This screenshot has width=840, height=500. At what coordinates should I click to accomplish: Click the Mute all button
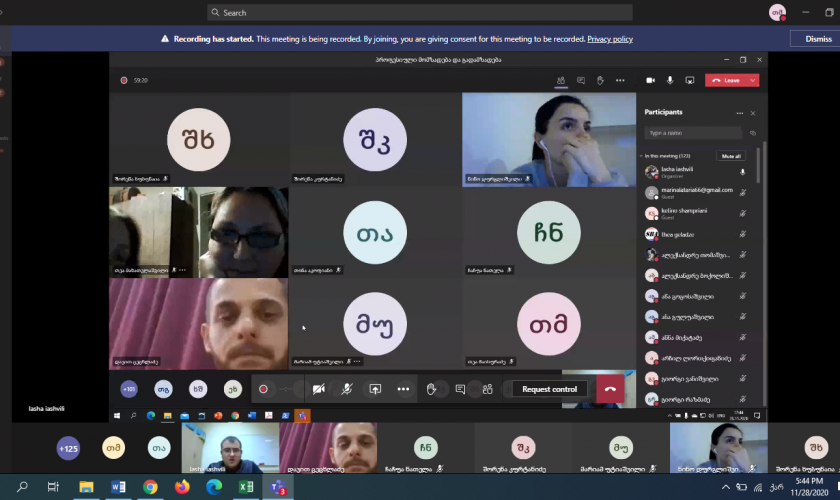[x=731, y=156]
